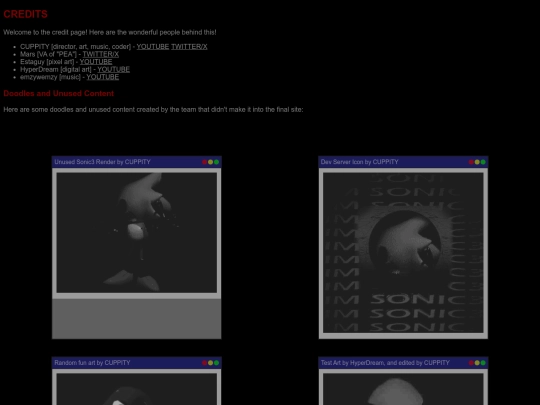The image size is (540, 405).
Task: Click 'emzywemzy [music]' text
Action: point(50,77)
